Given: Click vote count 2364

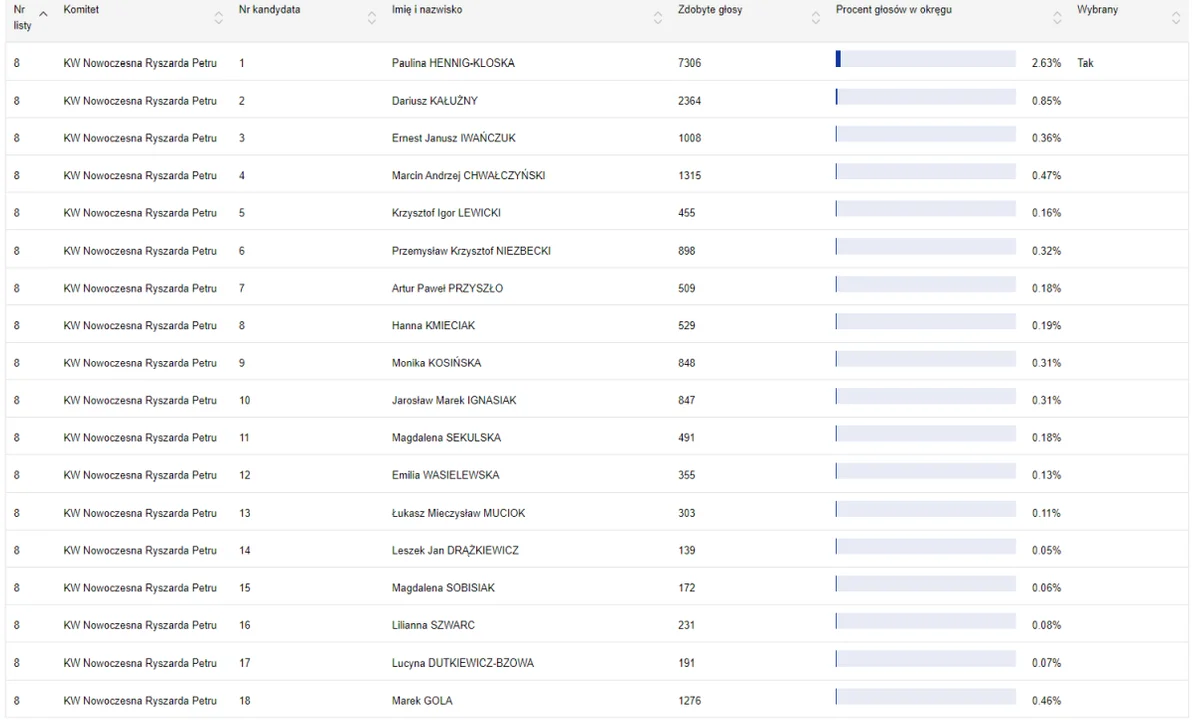Looking at the screenshot, I should pyautogui.click(x=690, y=100).
